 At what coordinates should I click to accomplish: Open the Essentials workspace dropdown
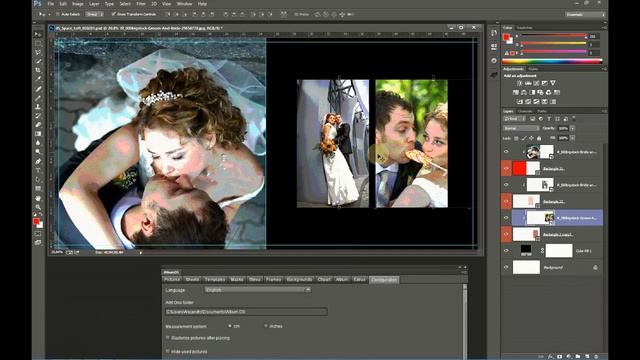[585, 14]
